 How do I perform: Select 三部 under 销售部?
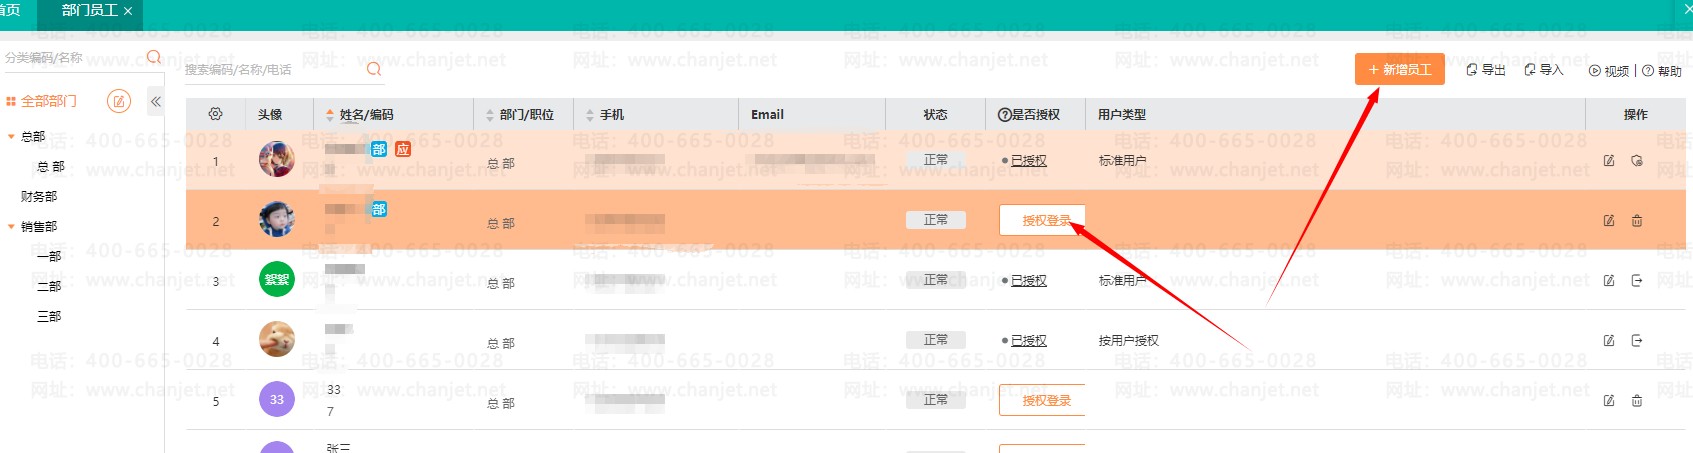click(x=49, y=316)
